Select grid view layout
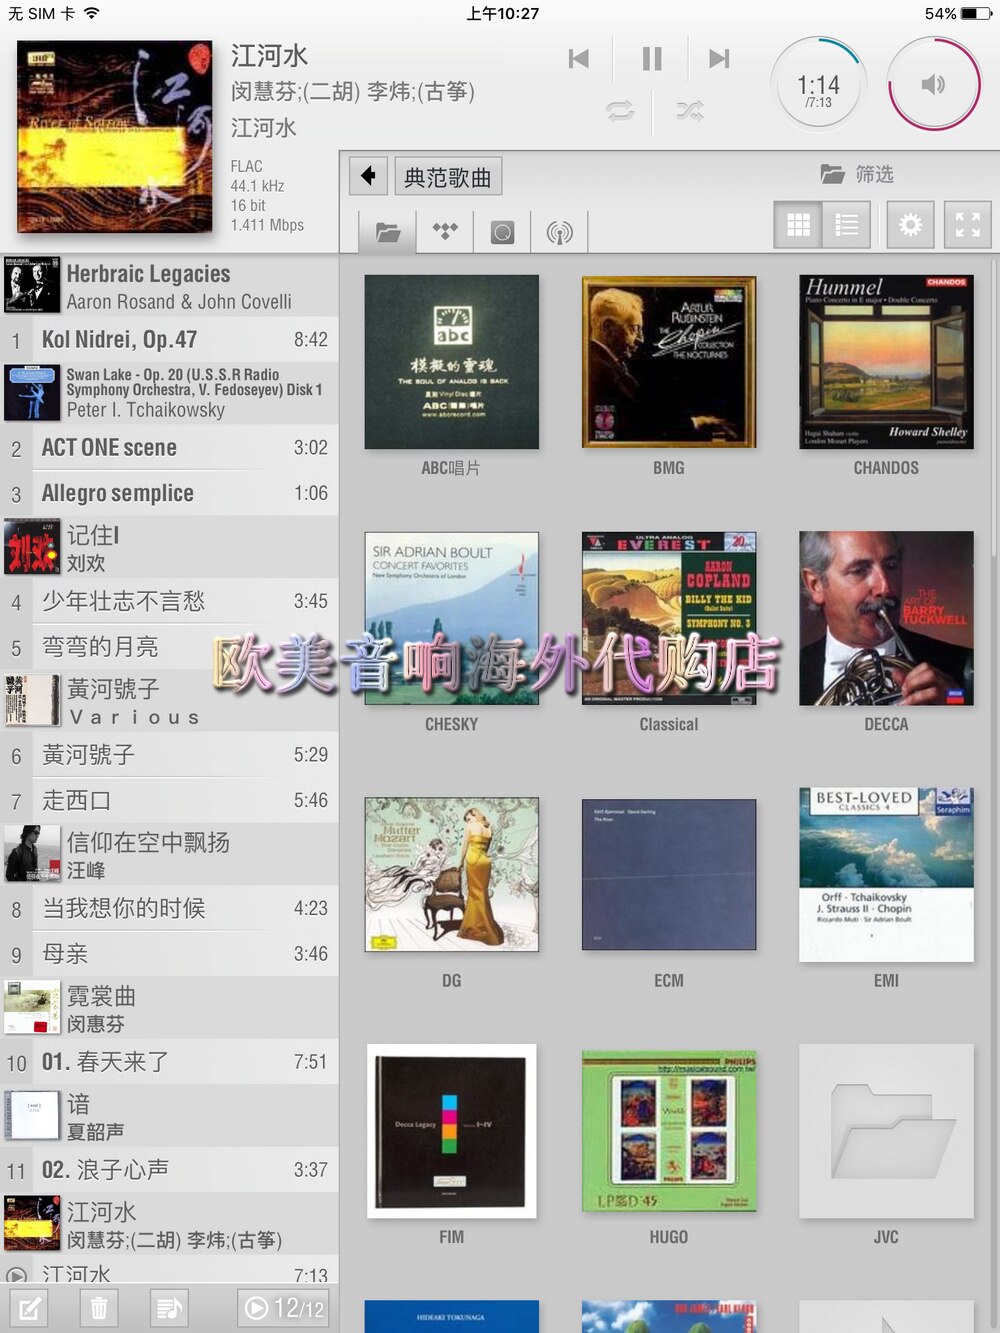 pyautogui.click(x=798, y=225)
